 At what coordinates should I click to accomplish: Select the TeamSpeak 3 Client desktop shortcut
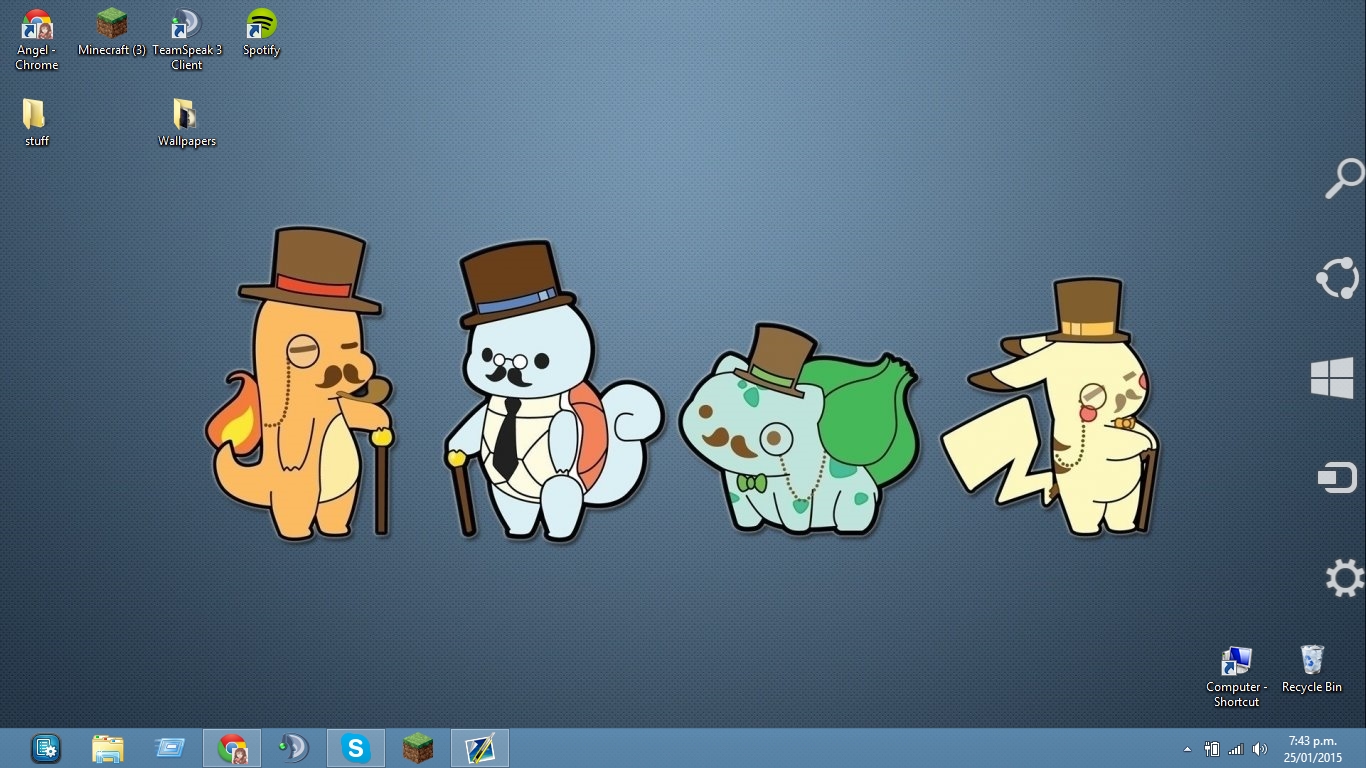pos(187,40)
